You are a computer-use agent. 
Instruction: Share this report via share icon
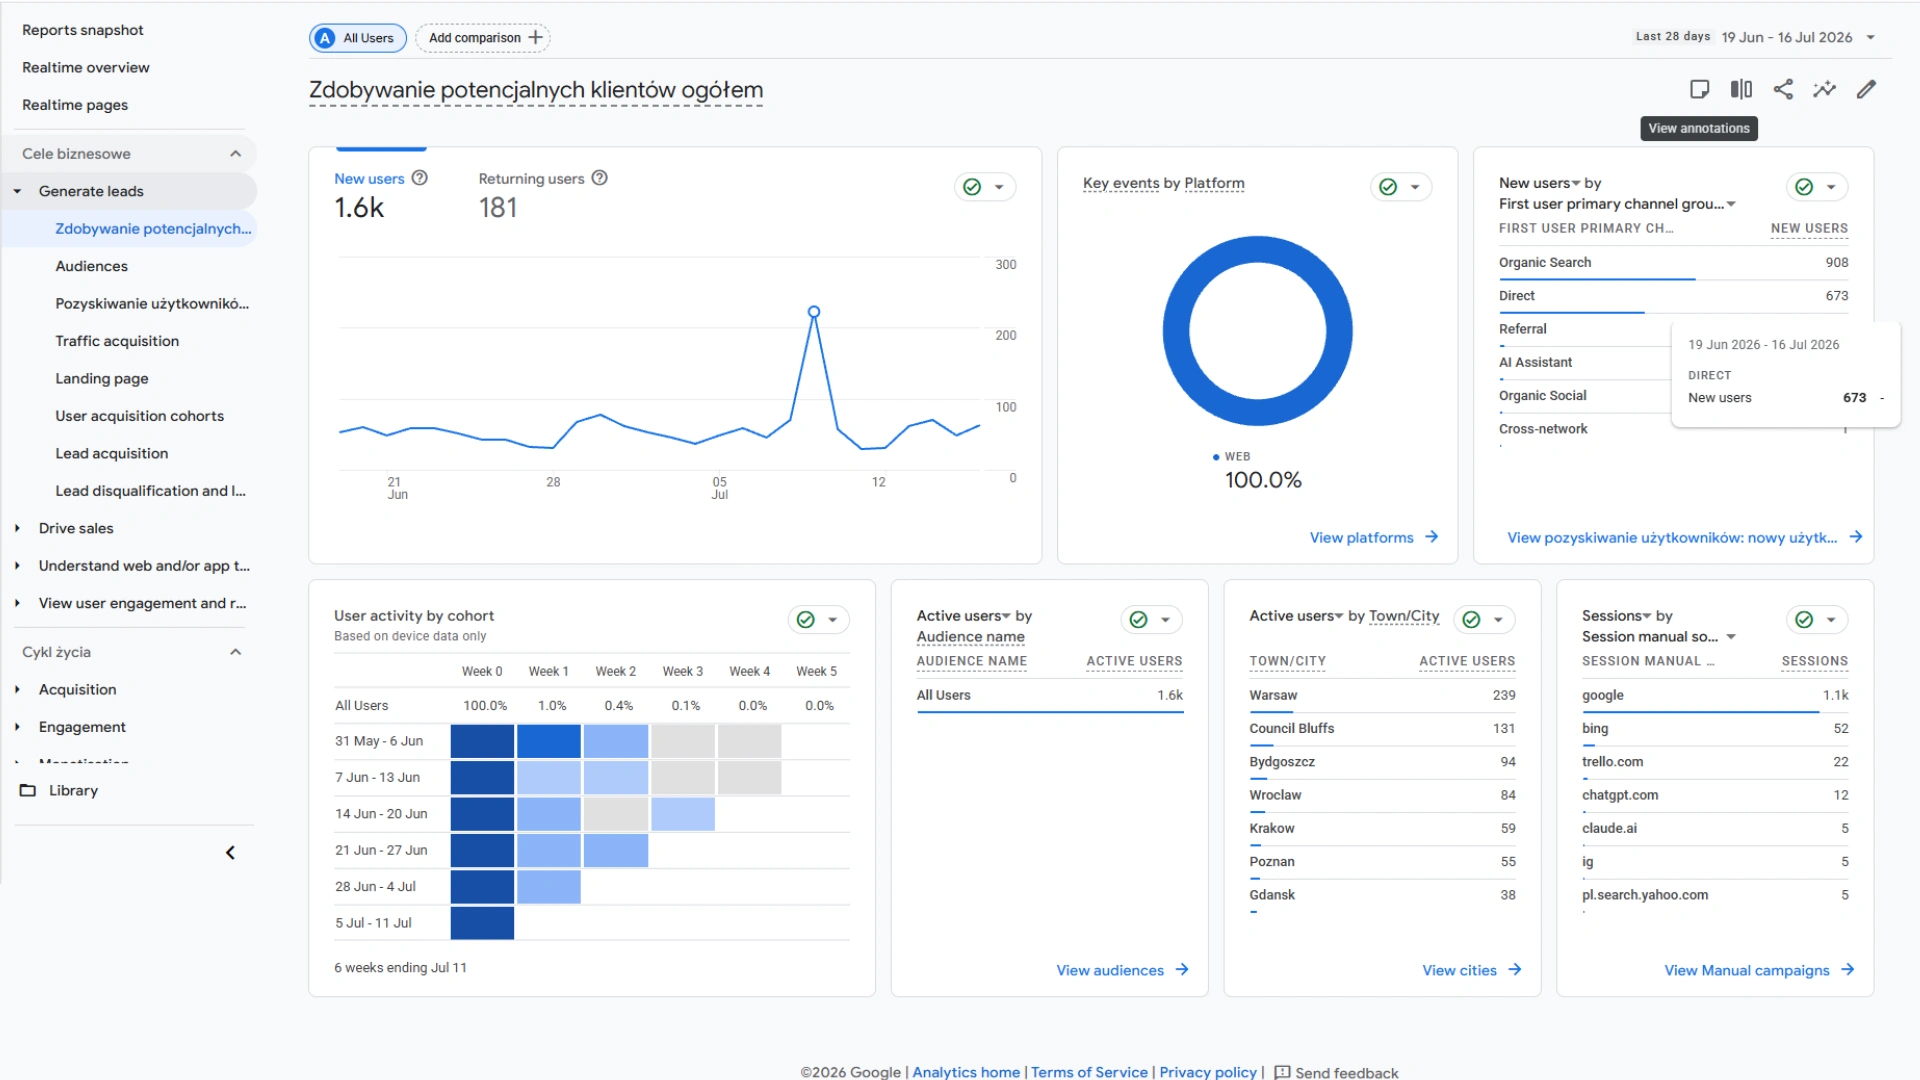[1783, 89]
